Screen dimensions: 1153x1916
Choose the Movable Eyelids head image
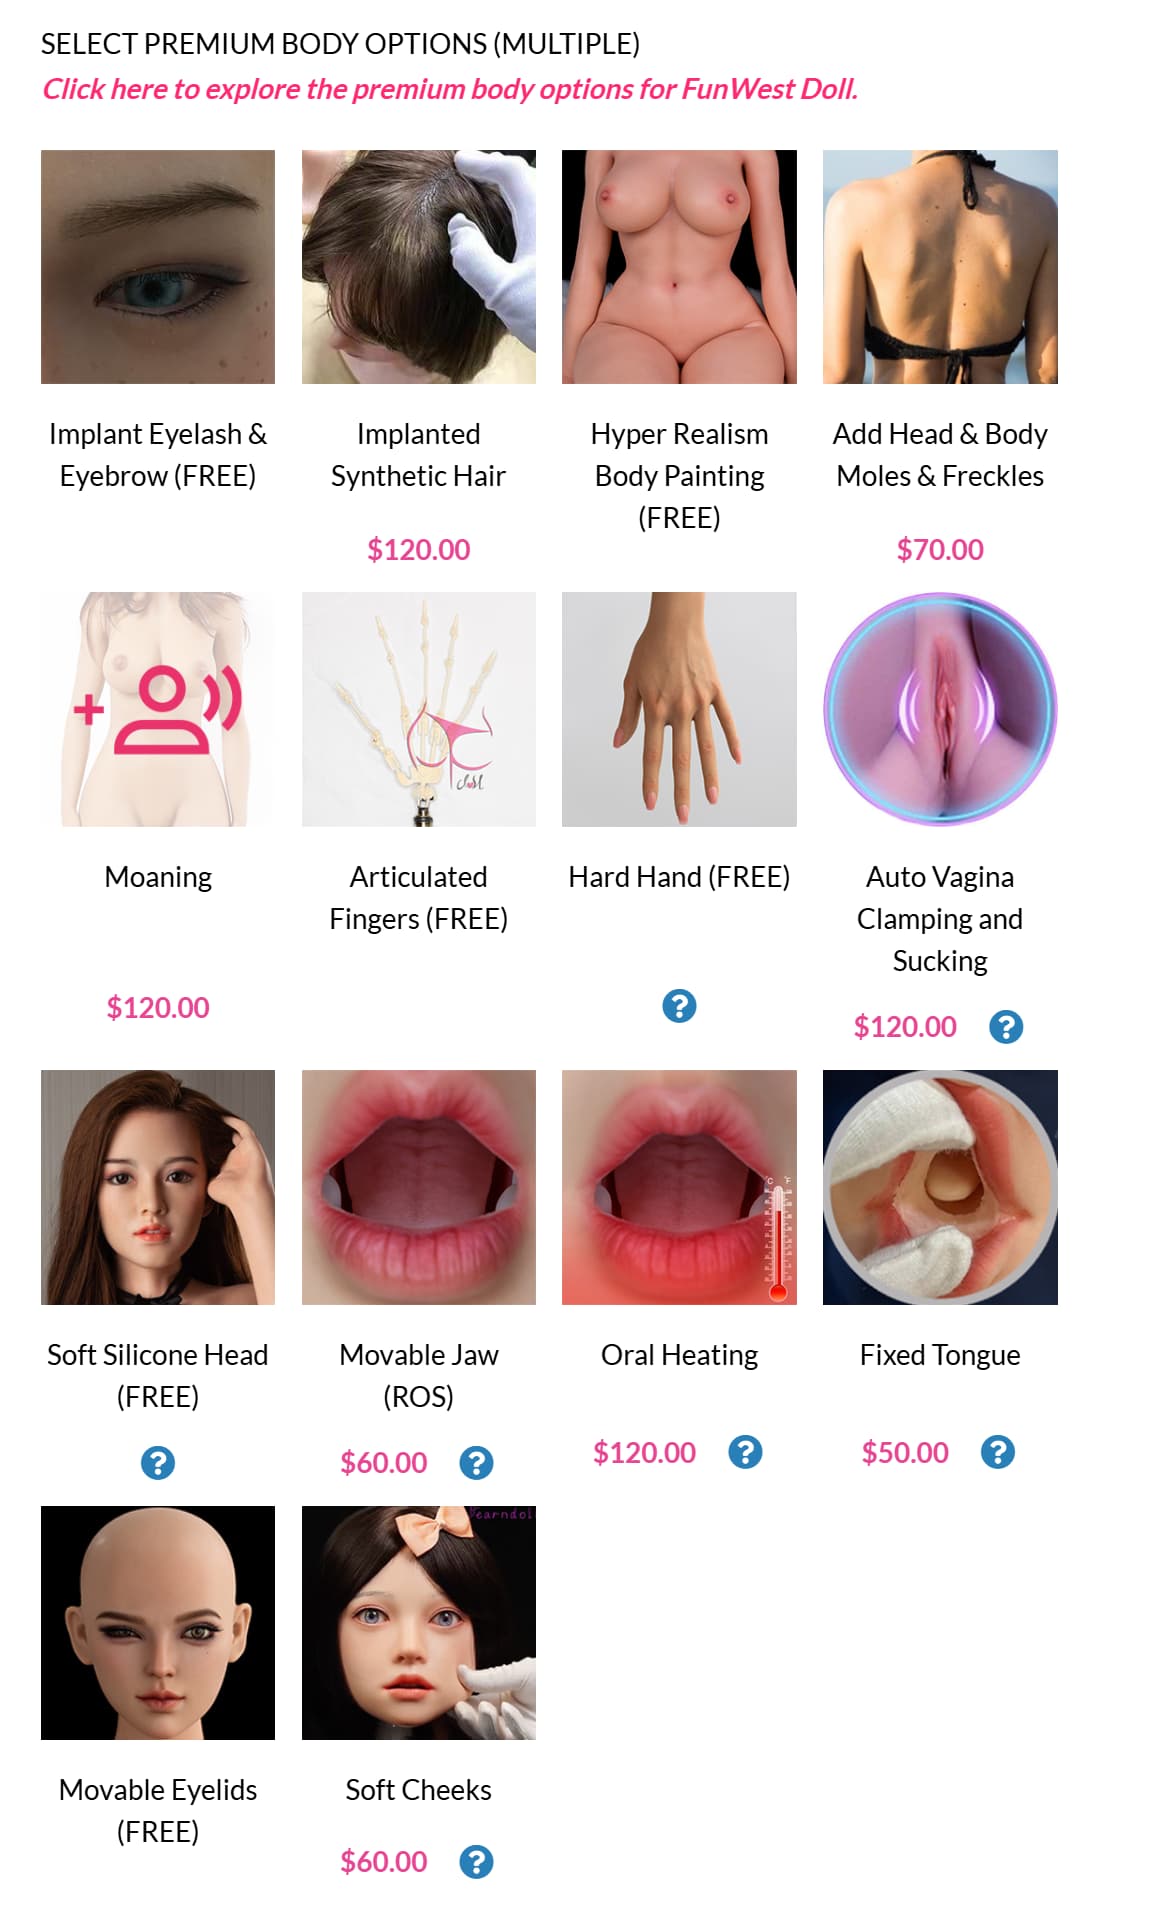(158, 1623)
